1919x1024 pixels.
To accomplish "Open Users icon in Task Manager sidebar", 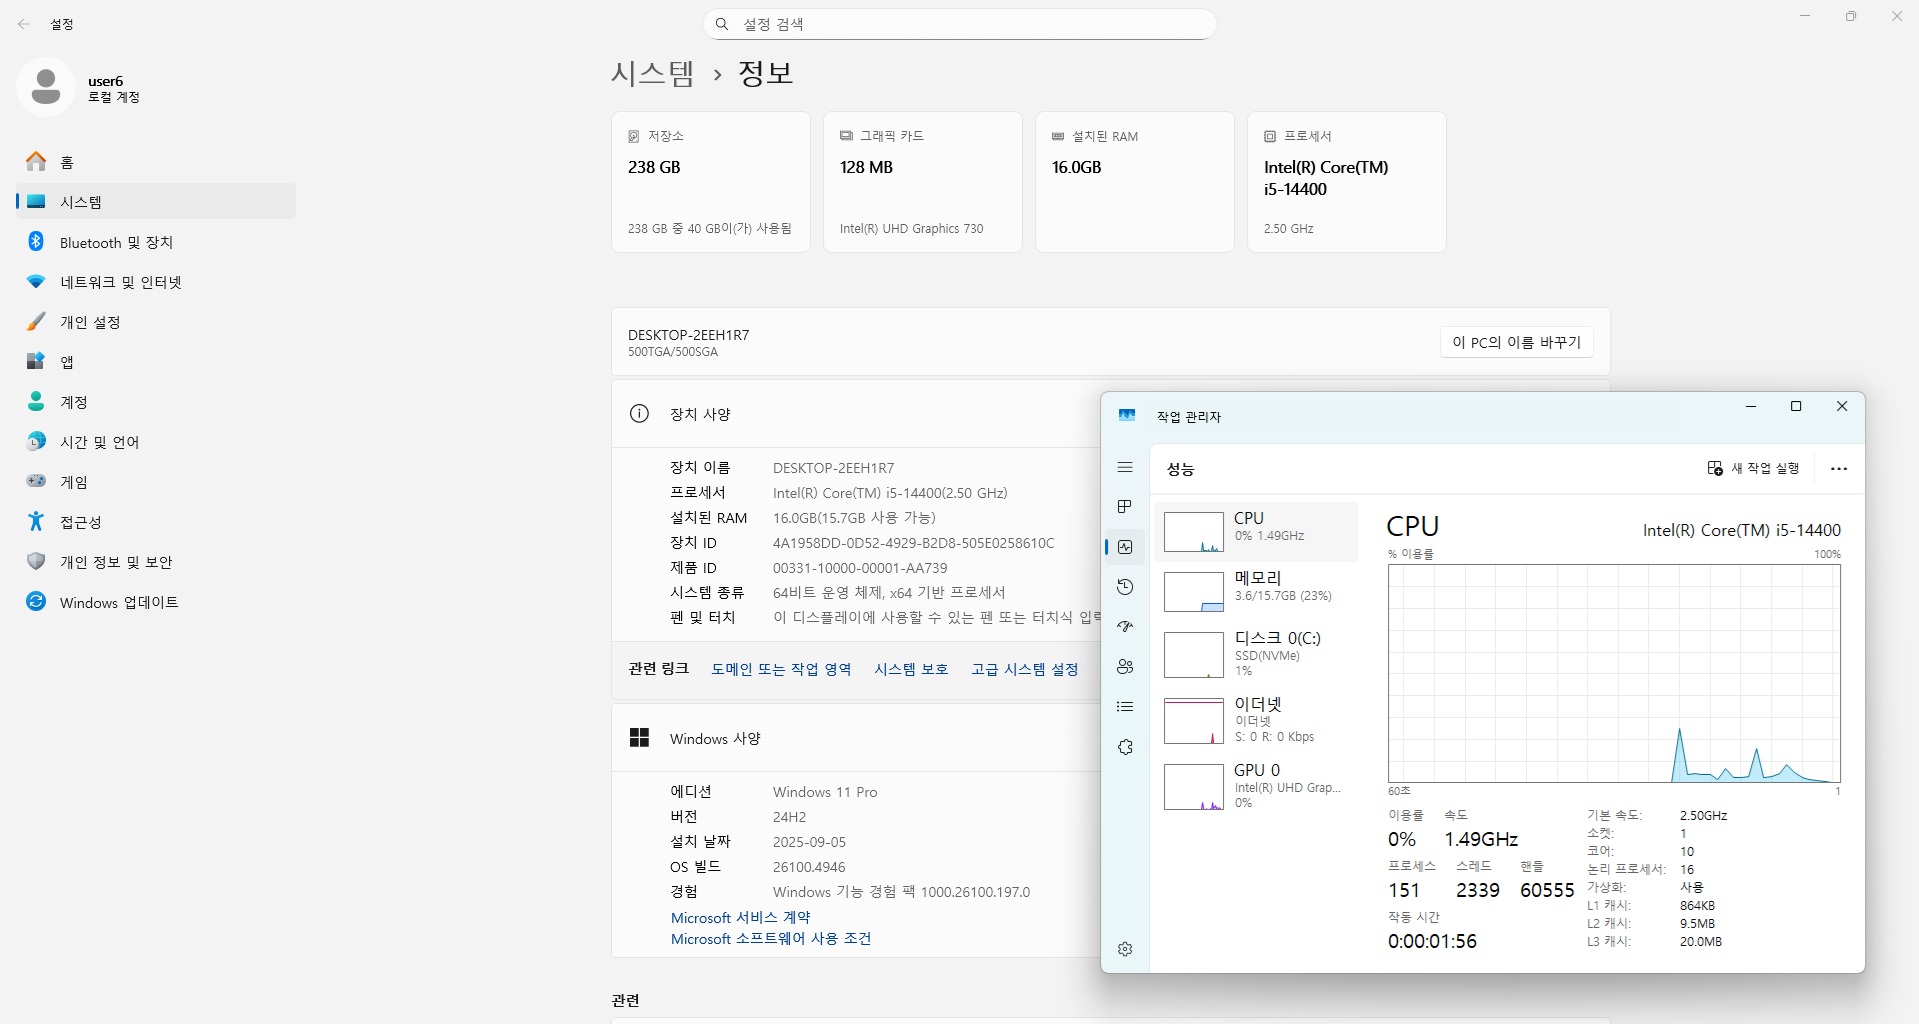I will (x=1125, y=667).
